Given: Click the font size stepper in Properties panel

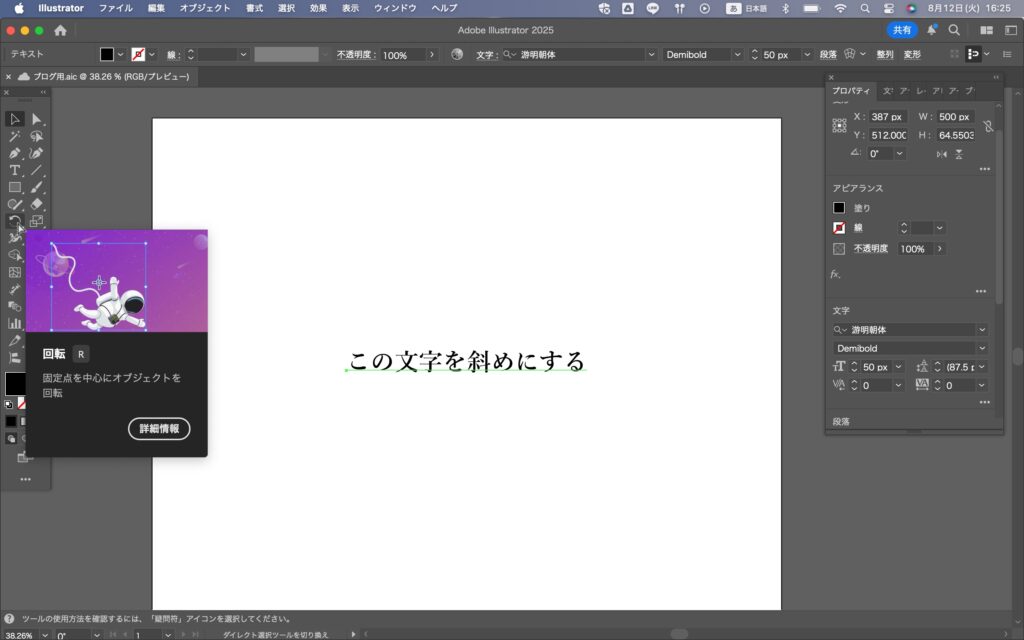Looking at the screenshot, I should (x=854, y=367).
